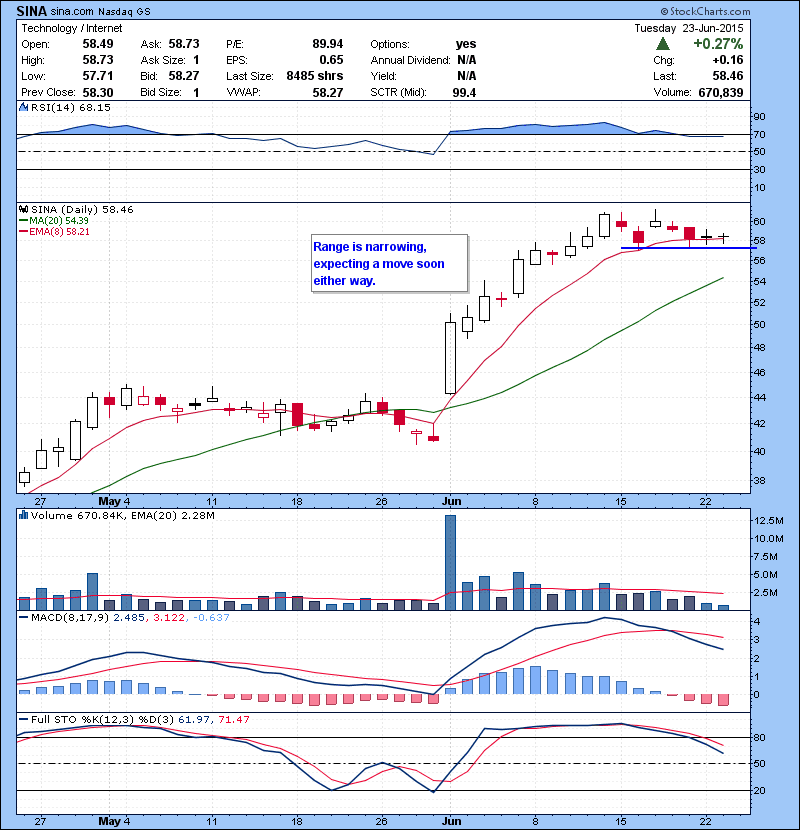800x830 pixels.
Task: Click the RSI(14) 68.15 indicator label
Action: pyautogui.click(x=71, y=107)
